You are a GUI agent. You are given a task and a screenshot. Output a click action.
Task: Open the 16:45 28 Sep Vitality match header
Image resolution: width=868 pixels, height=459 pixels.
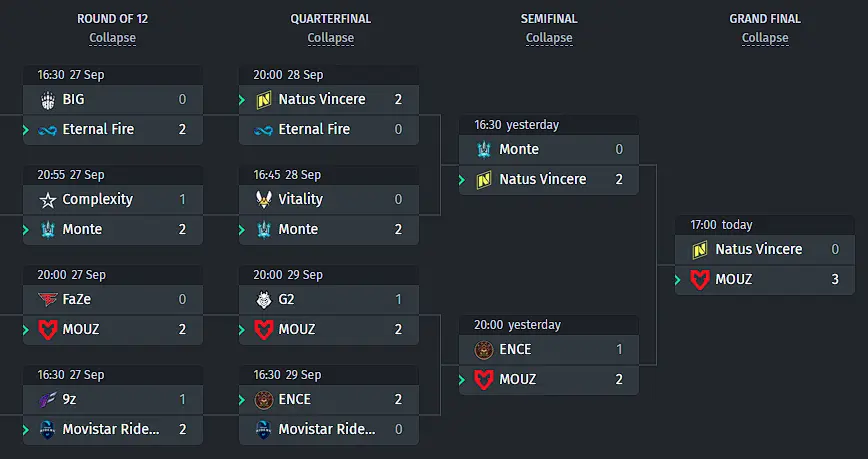(x=329, y=175)
